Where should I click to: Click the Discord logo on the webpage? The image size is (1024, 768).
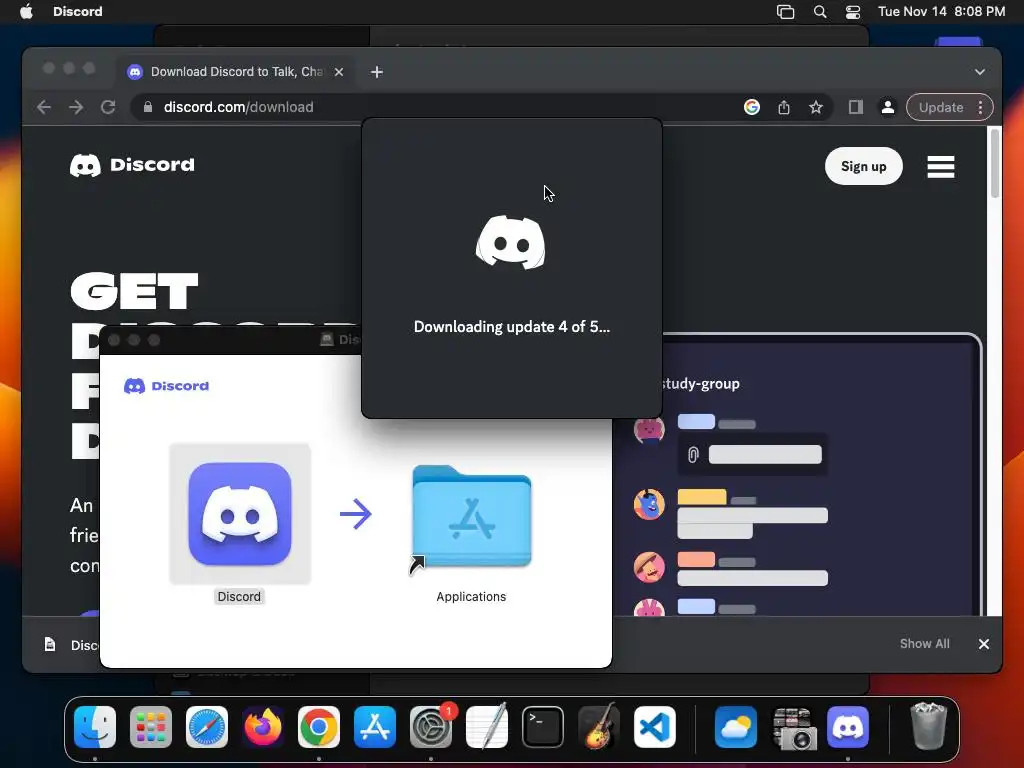pos(132,165)
